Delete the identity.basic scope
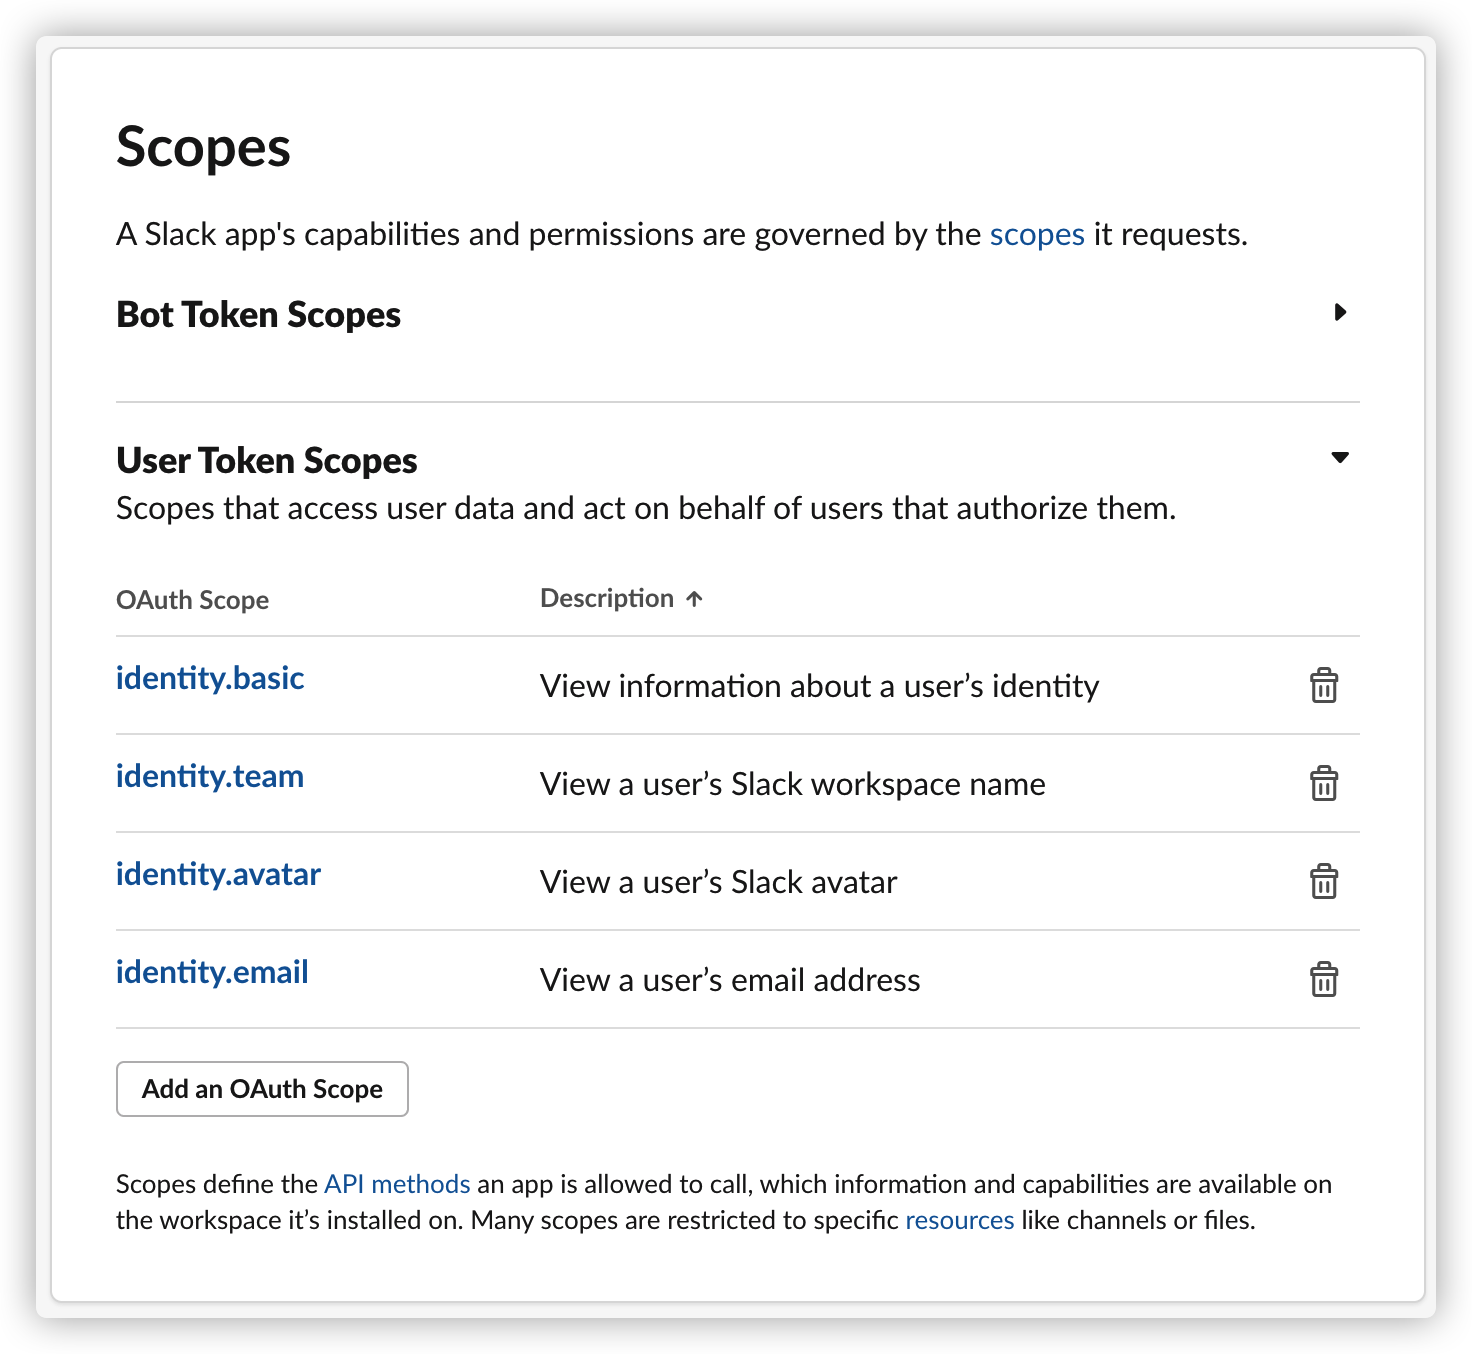 (x=1323, y=685)
